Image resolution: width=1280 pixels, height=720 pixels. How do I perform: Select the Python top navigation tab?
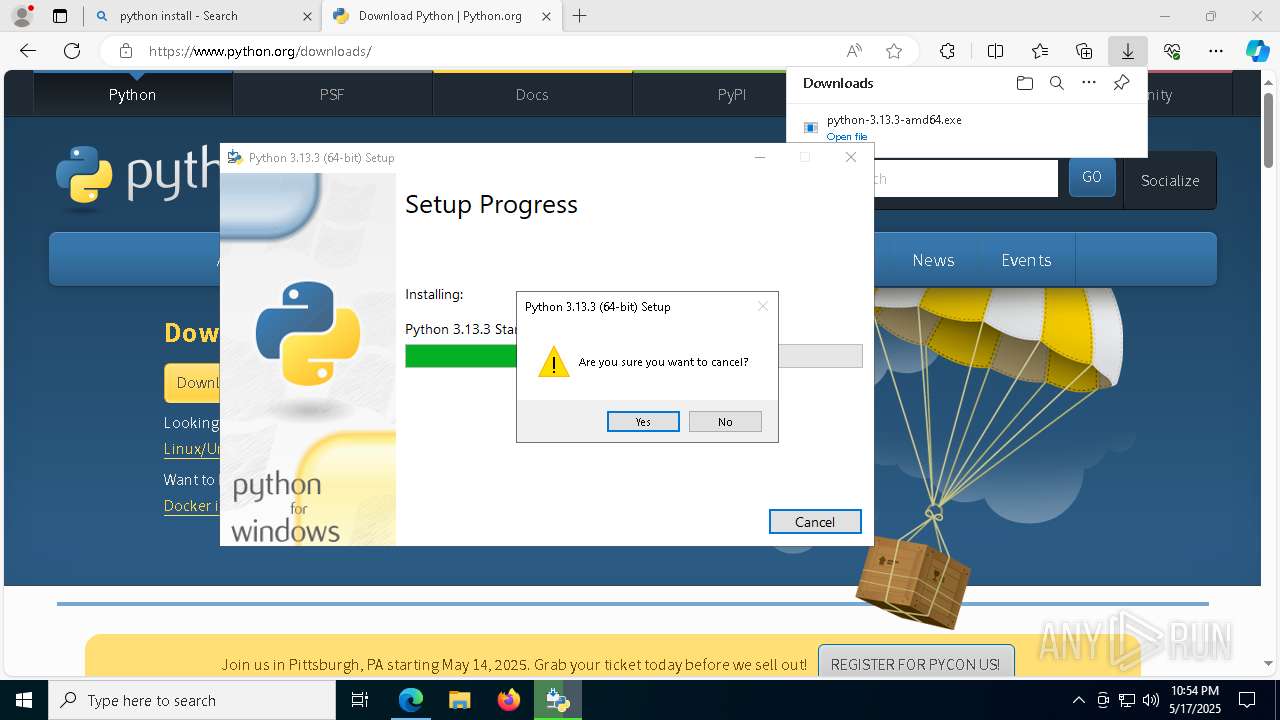[133, 94]
